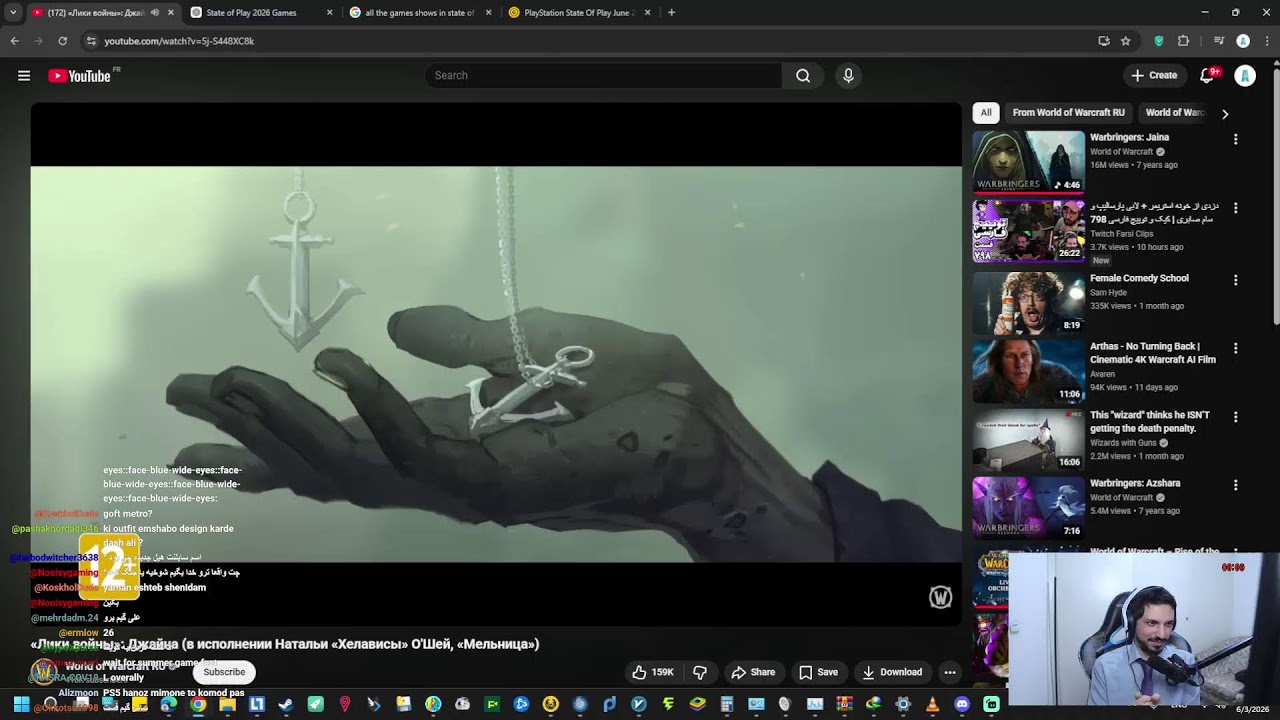Screen dimensions: 1280x720
Task: Open the wizard death penalty thumbnail
Action: pos(1028,440)
